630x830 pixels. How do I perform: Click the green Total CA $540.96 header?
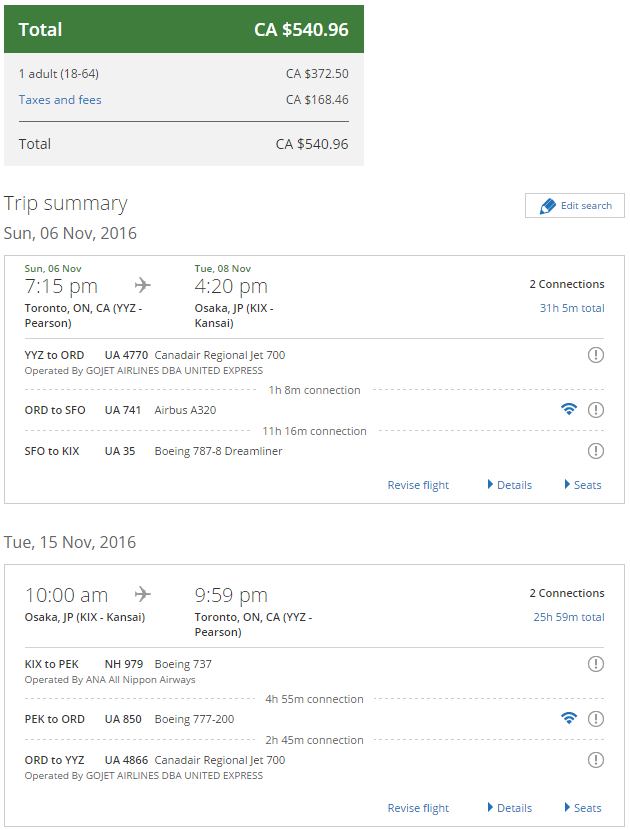tap(184, 29)
